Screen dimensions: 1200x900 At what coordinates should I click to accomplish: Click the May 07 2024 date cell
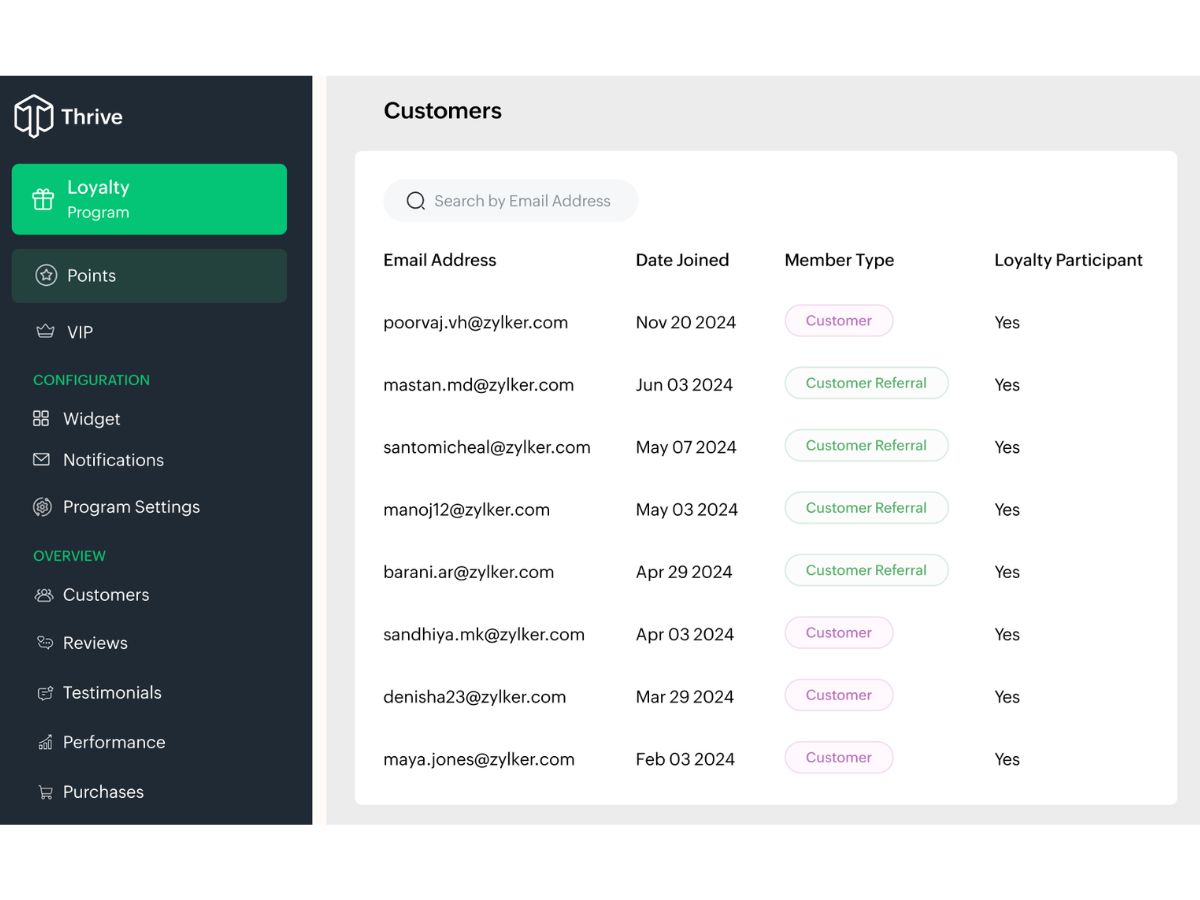[686, 447]
